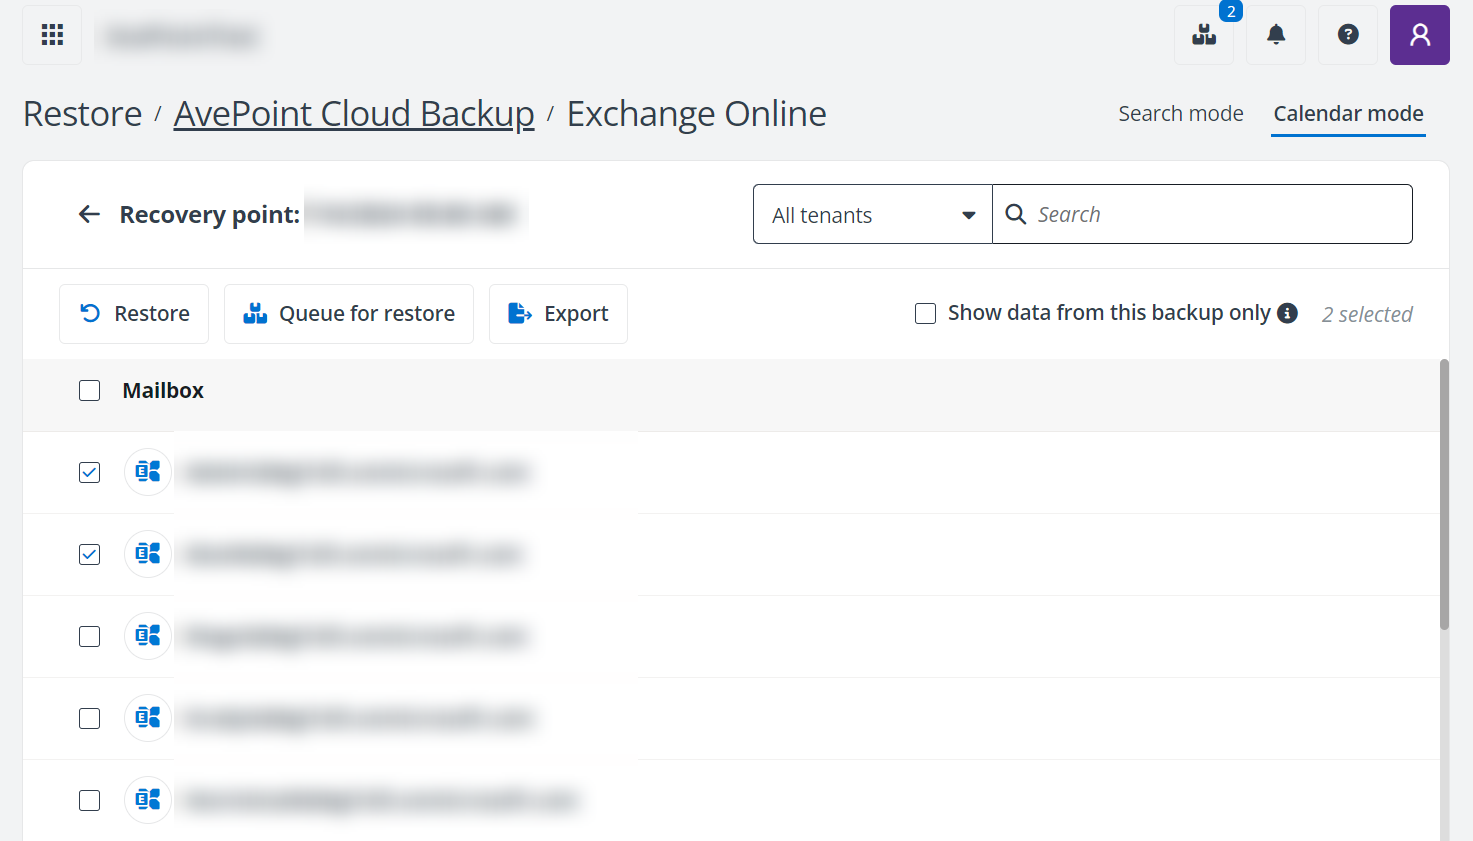Click the Exchange mailbox icon on the first row
Screen dimensions: 1473x841
click(x=147, y=472)
